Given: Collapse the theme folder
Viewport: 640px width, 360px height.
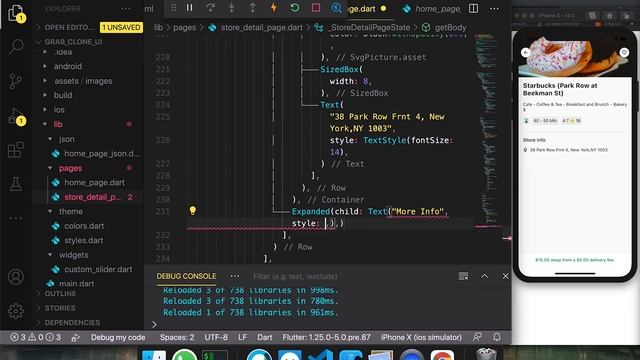Looking at the screenshot, I should [x=71, y=211].
